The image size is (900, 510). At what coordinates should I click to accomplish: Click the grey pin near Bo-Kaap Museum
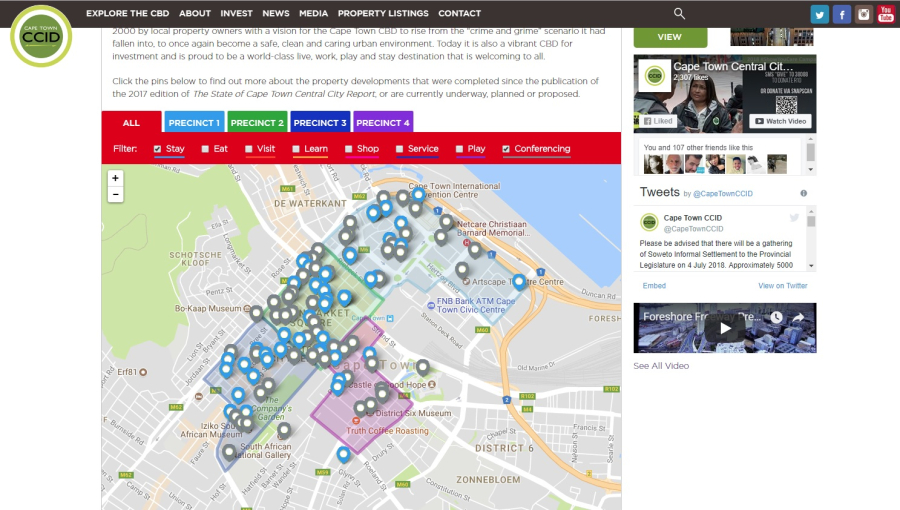257,313
